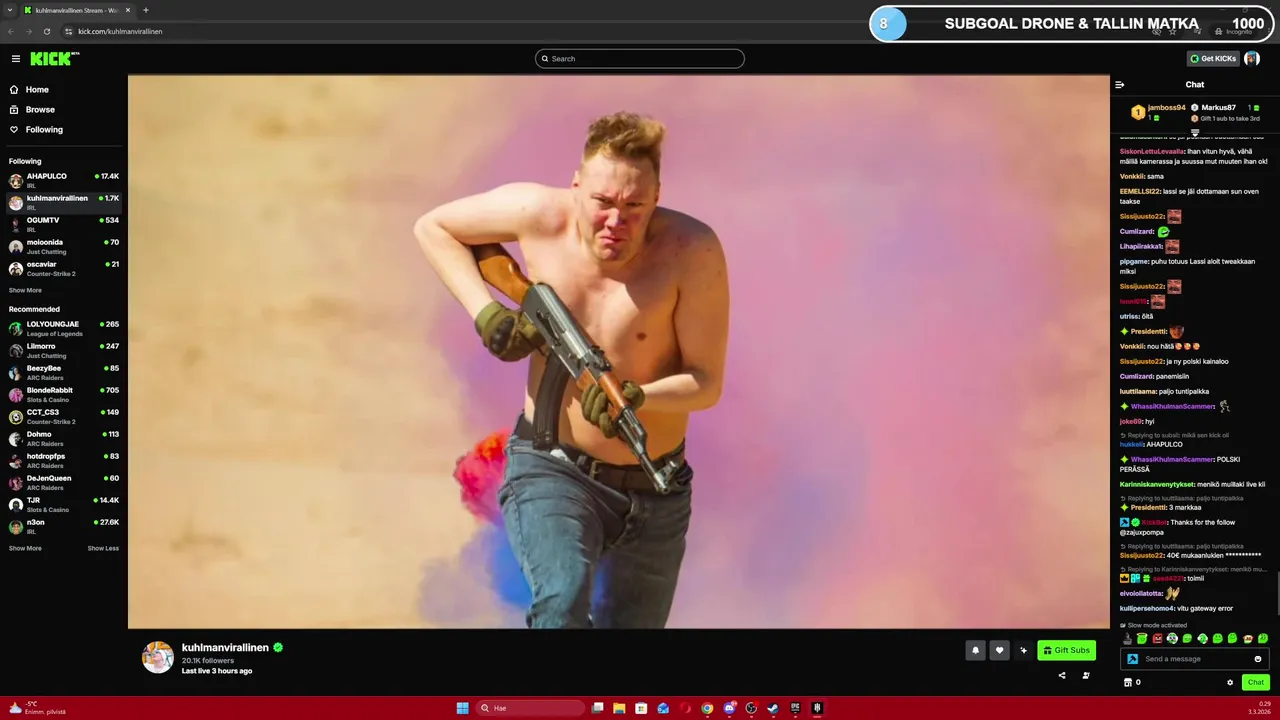Open the browser tab list dropdown
Viewport: 1280px width, 720px height.
pyautogui.click(x=10, y=10)
